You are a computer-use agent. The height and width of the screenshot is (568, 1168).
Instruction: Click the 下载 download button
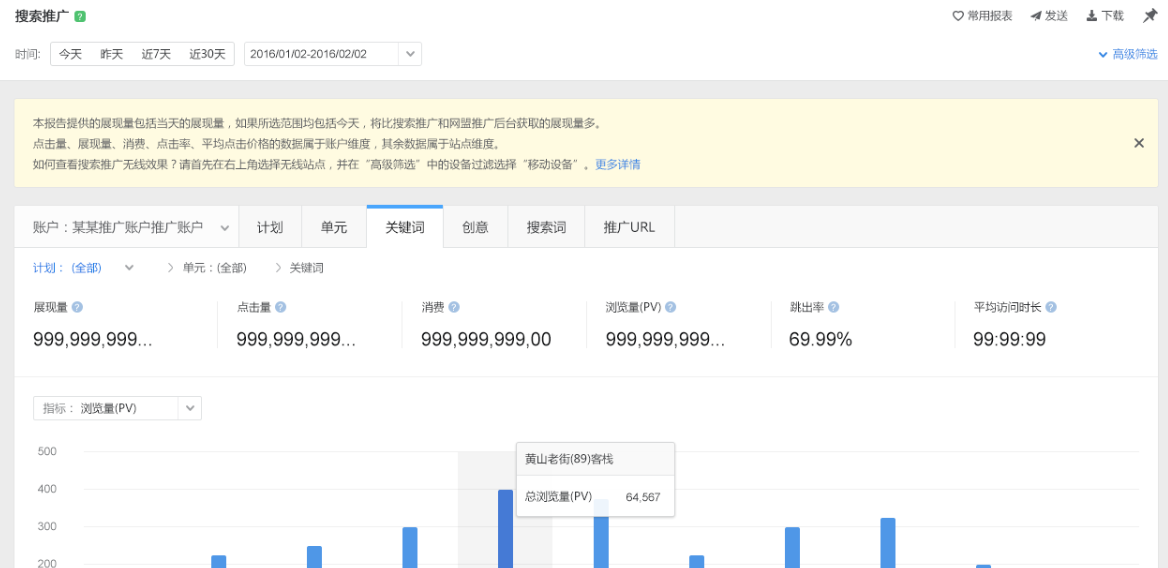pyautogui.click(x=1105, y=16)
